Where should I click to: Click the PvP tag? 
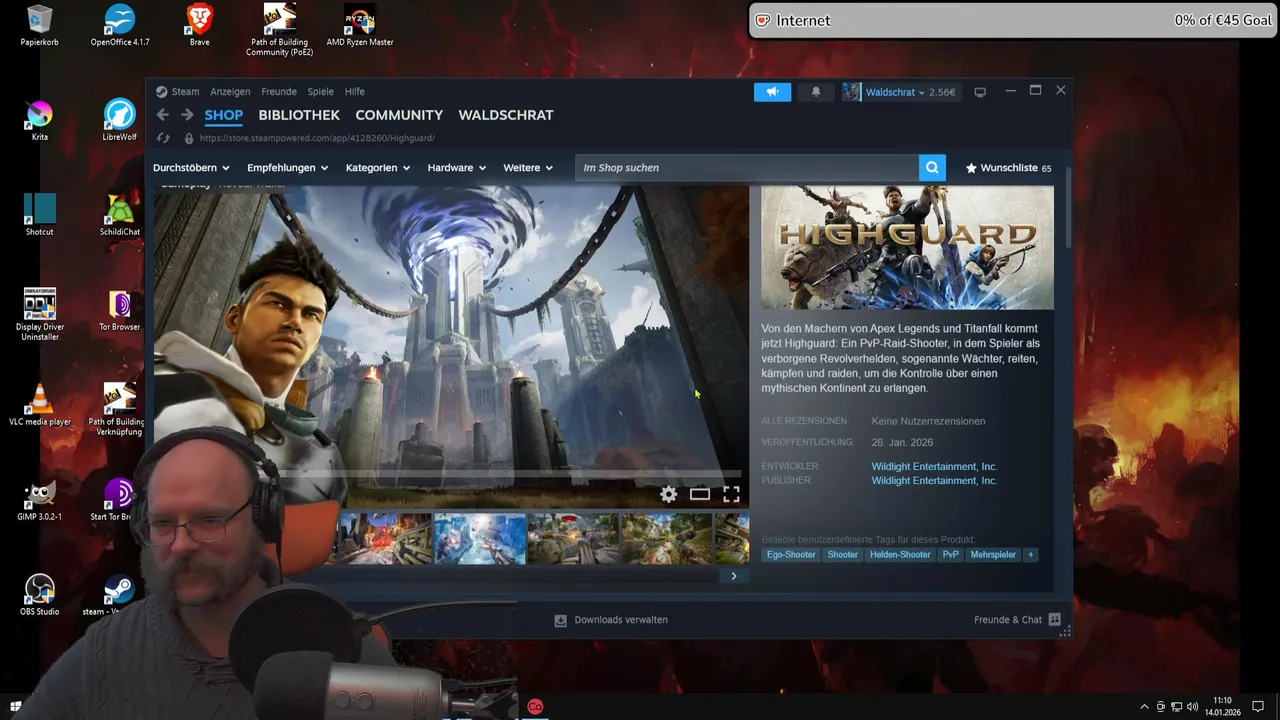tap(950, 555)
